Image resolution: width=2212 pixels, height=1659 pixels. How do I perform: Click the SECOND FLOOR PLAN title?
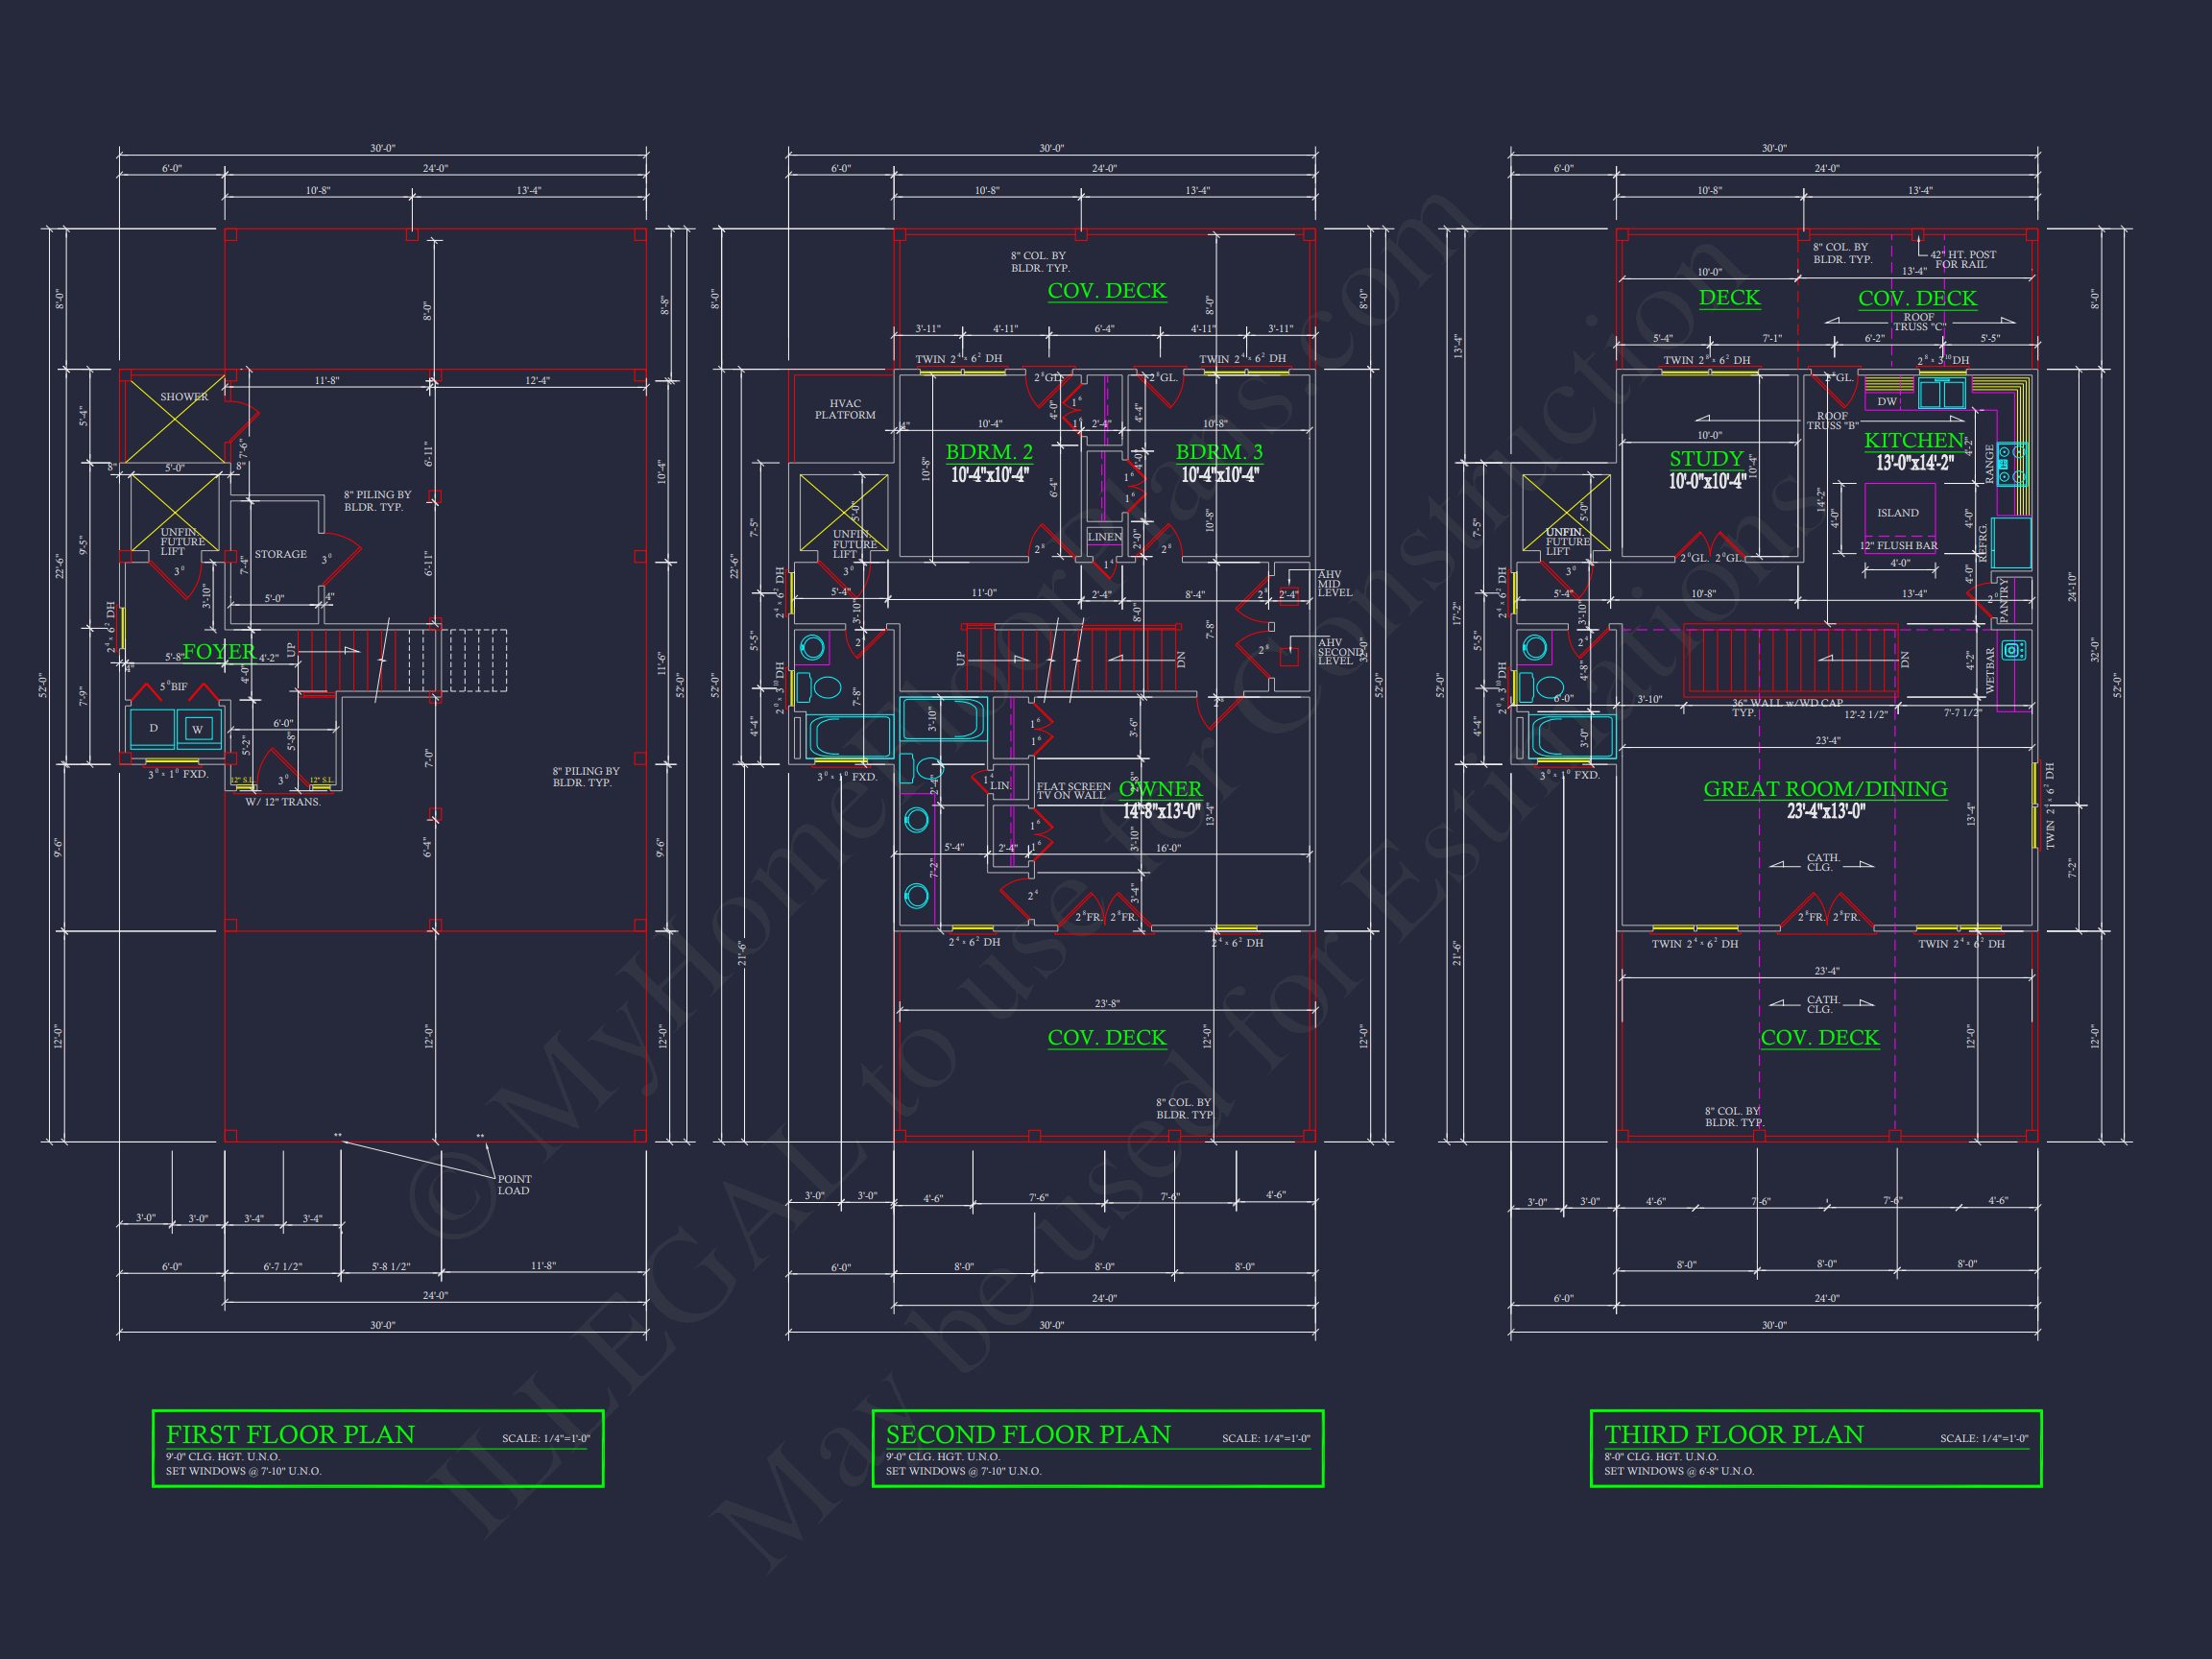(1028, 1434)
